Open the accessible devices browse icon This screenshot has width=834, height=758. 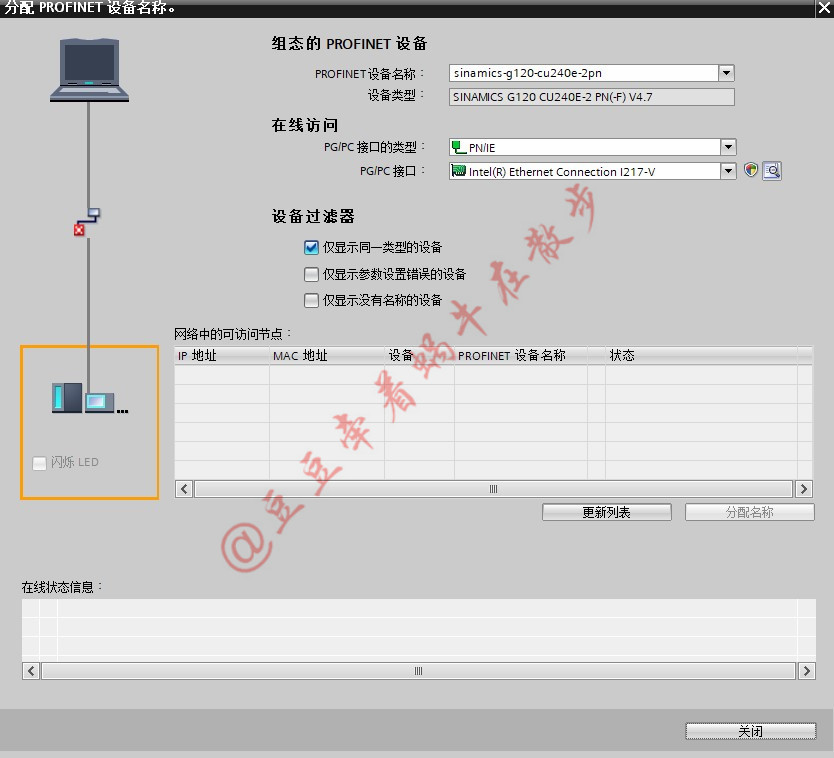772,170
